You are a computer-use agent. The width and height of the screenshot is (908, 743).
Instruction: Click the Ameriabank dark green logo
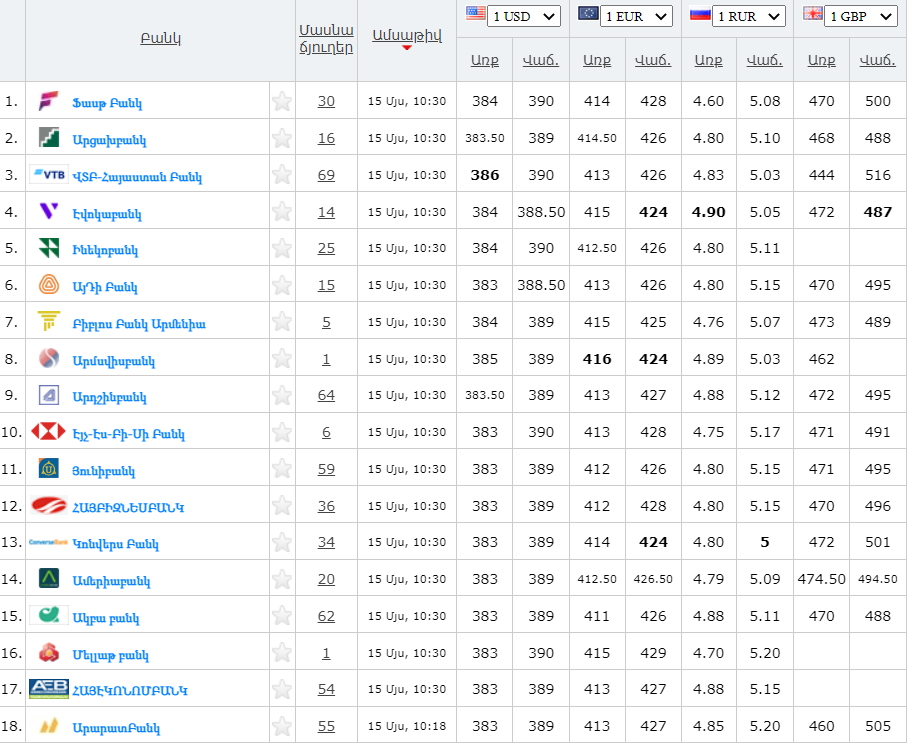49,579
